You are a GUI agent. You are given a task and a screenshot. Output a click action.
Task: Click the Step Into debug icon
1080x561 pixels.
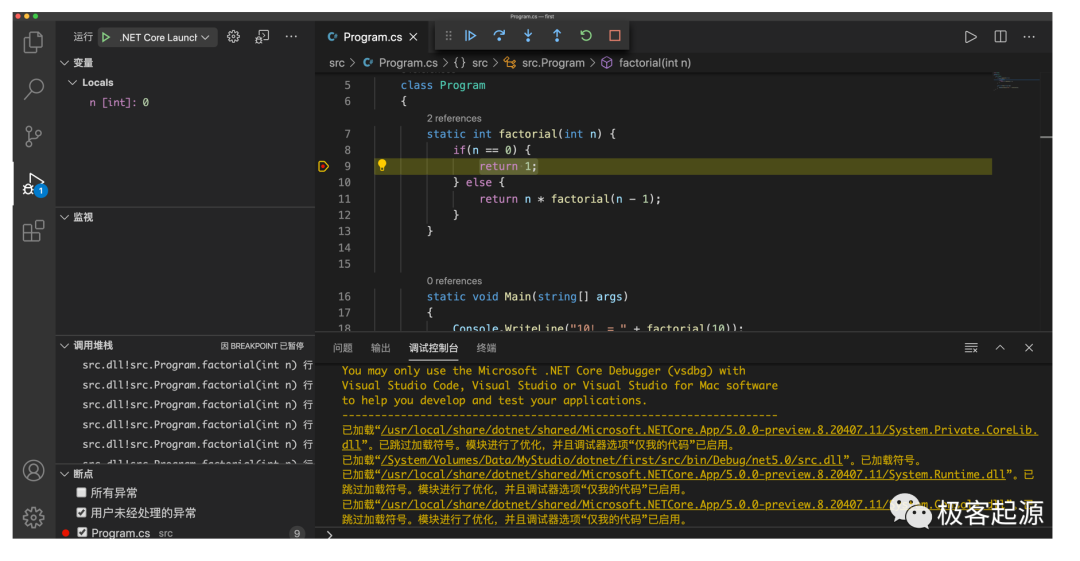pos(528,36)
